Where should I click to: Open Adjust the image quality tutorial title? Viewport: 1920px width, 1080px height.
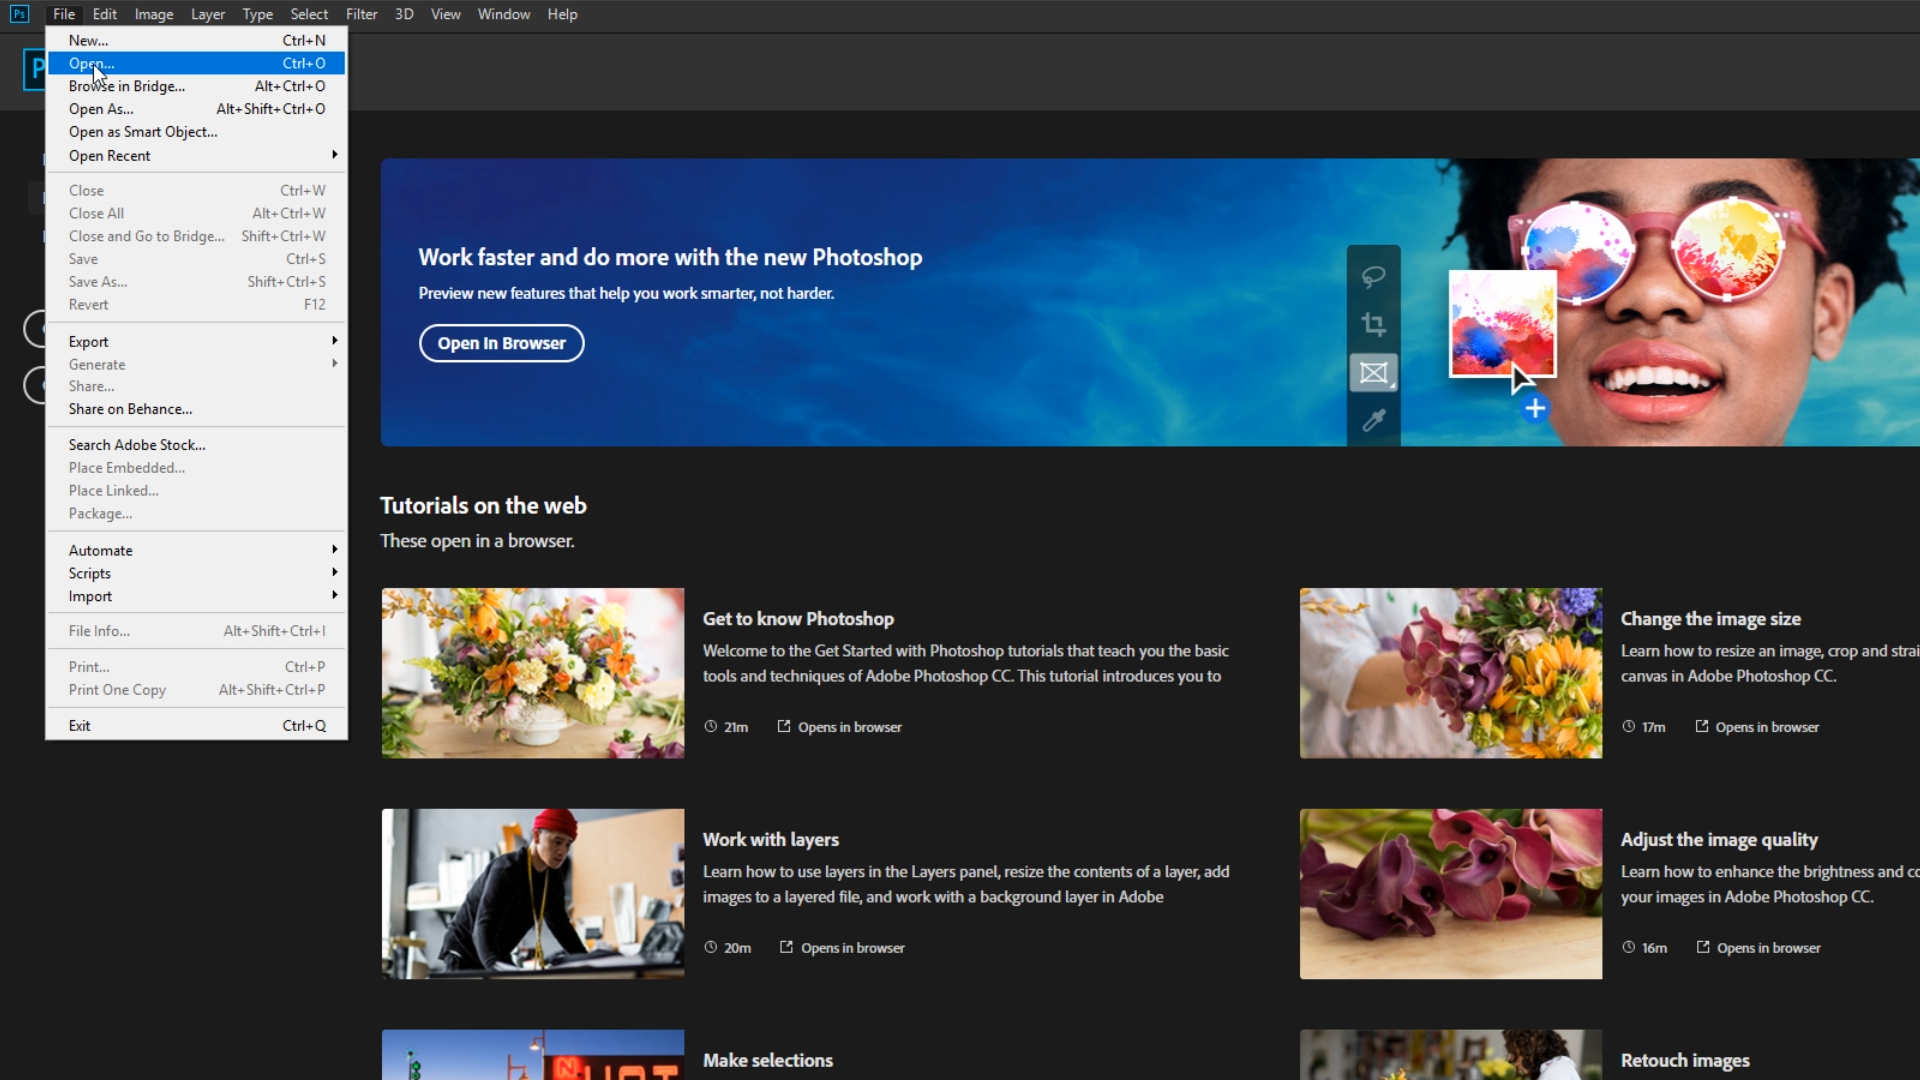point(1719,840)
